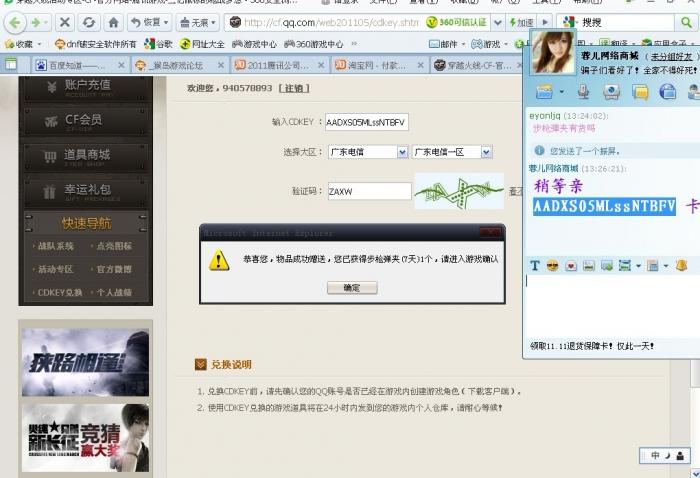The width and height of the screenshot is (700, 478).
Task: Click the 360可信认证 badge
Action: (456, 22)
